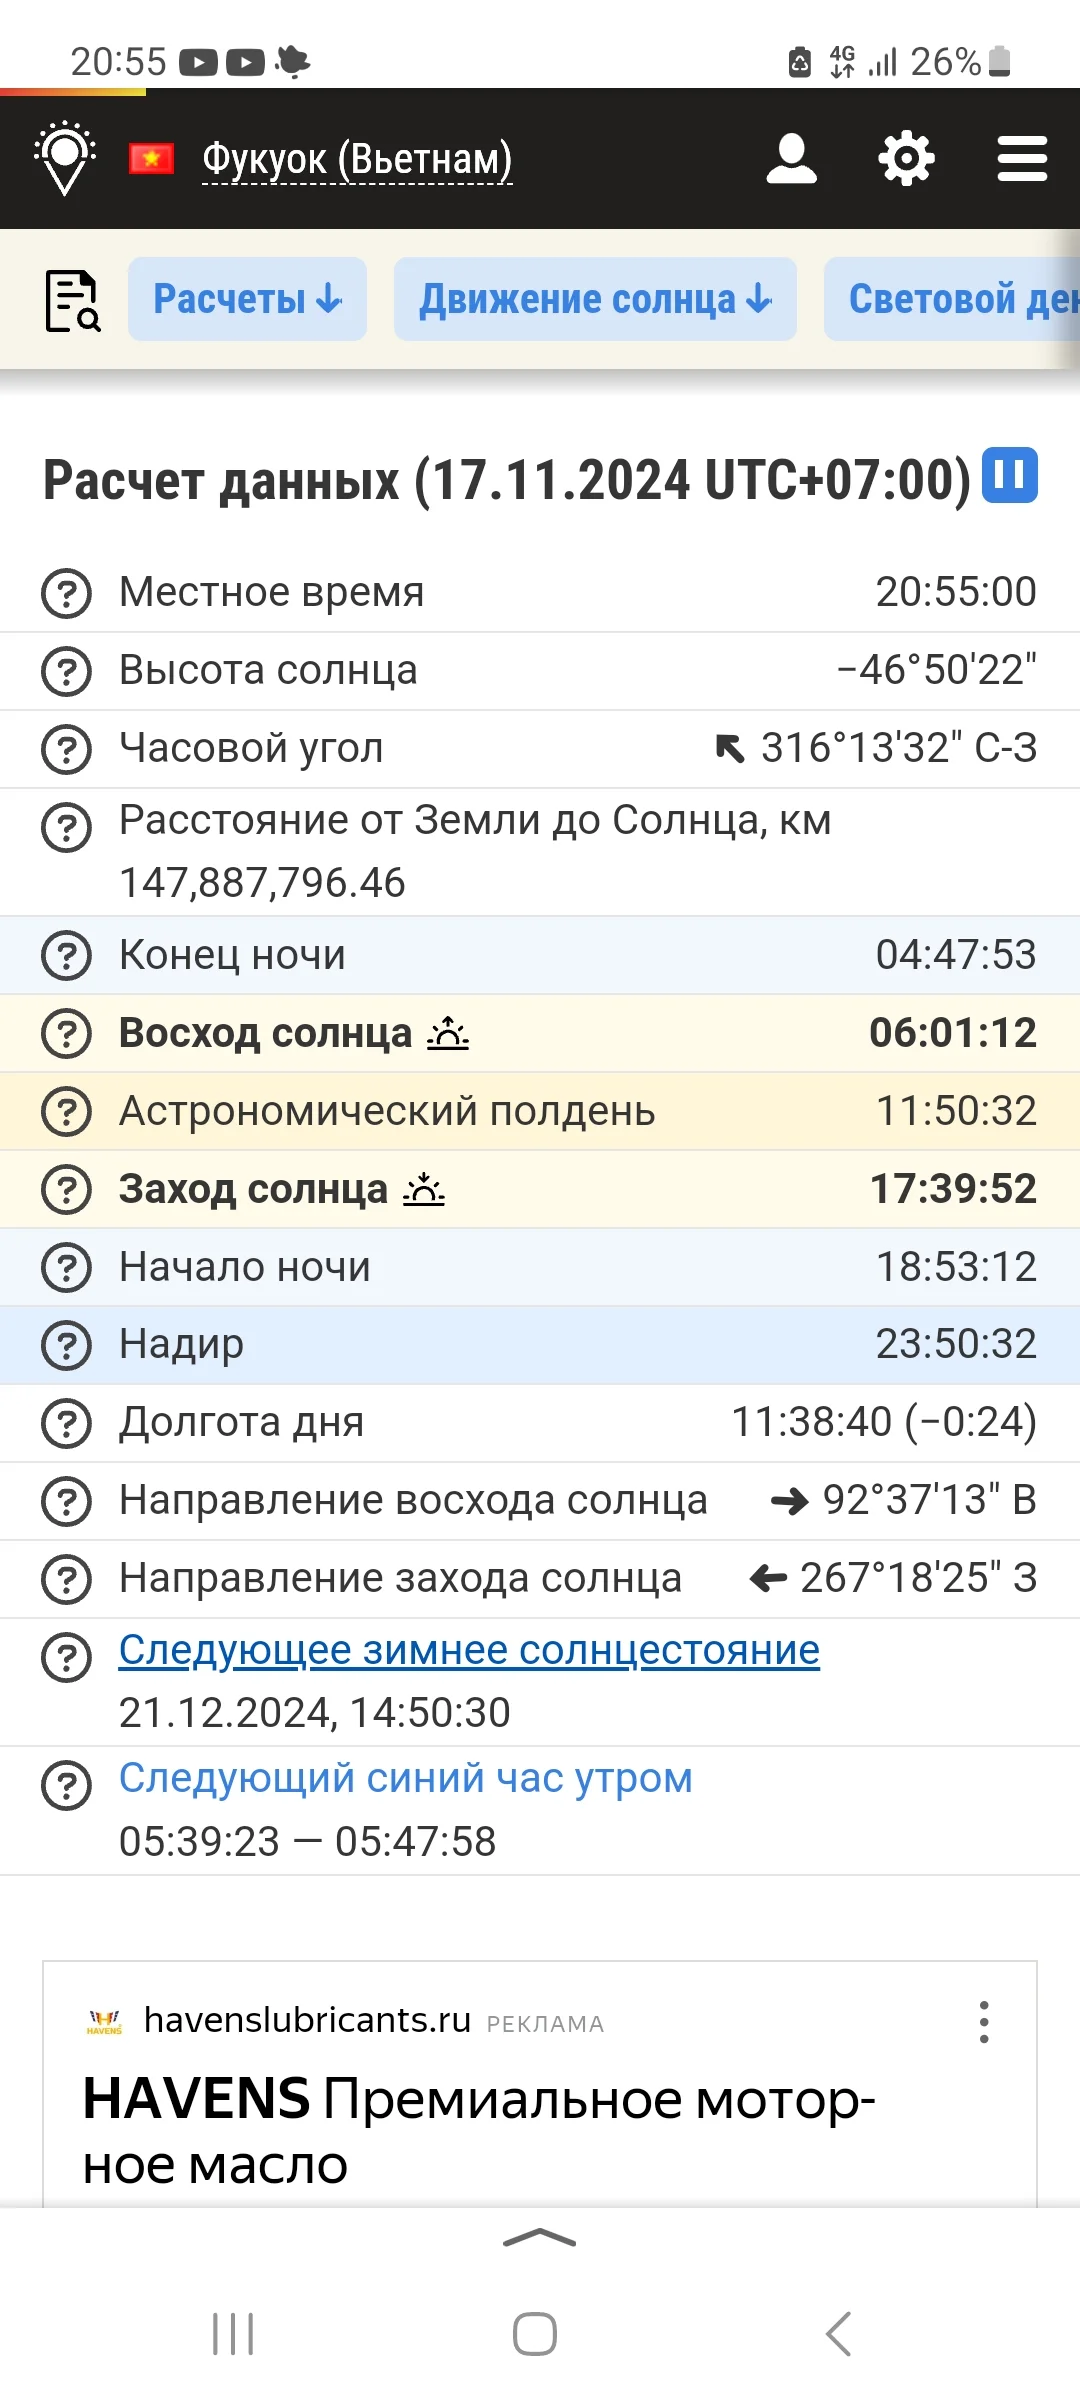Tap the location pin logo icon

[65, 158]
